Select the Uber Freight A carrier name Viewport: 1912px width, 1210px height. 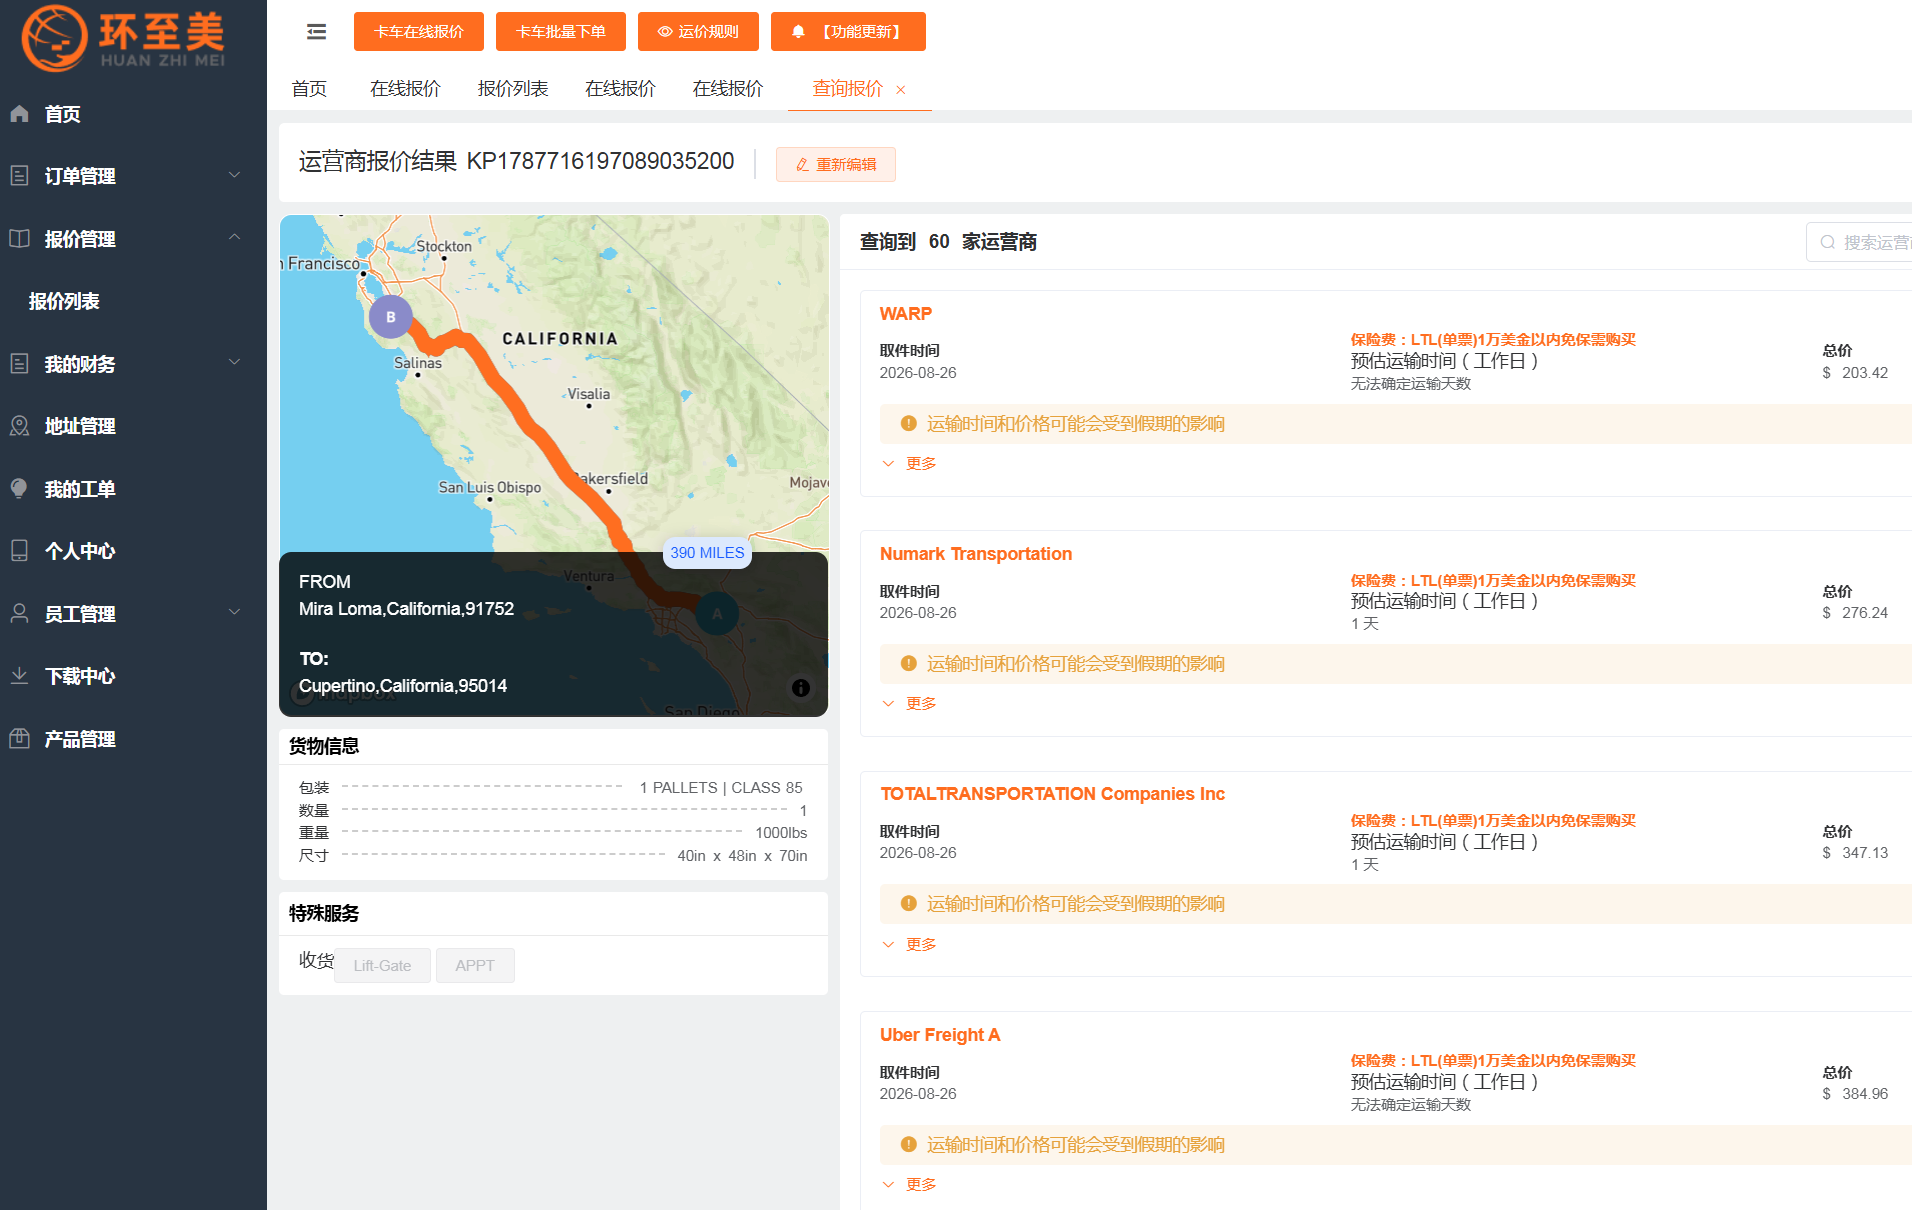point(940,1035)
